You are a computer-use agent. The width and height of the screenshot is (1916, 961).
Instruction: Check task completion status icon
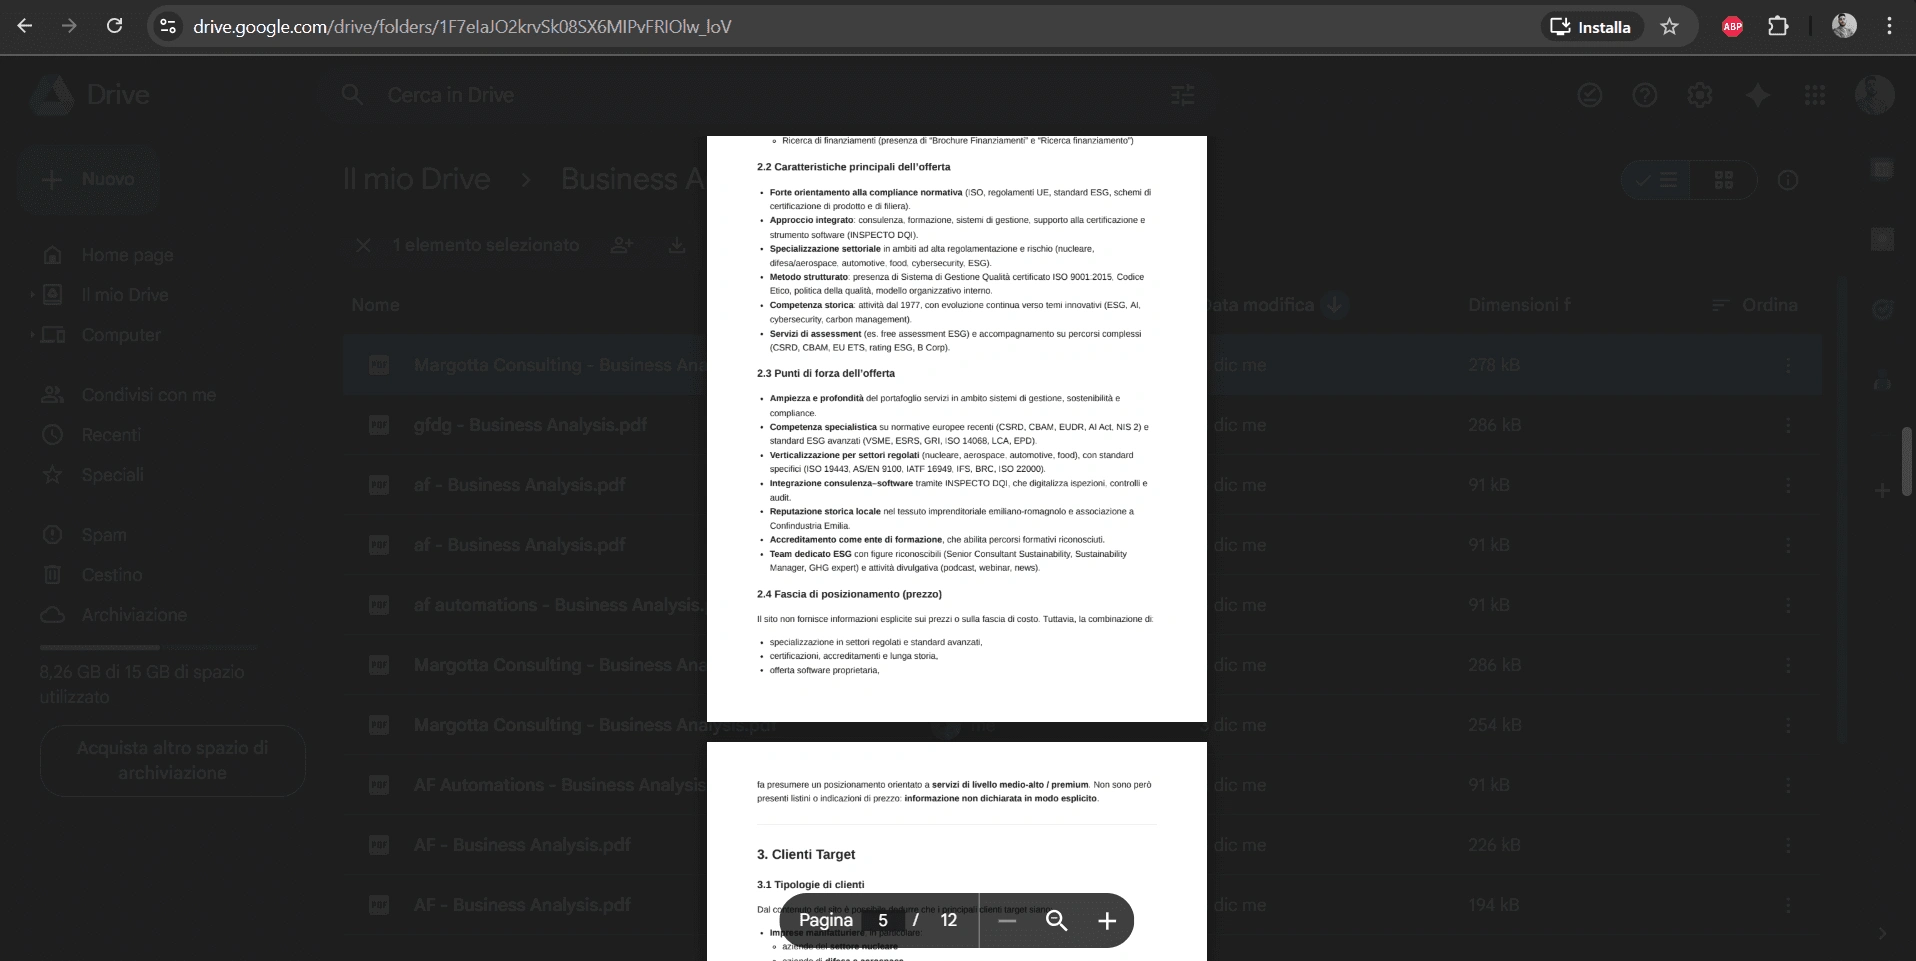1589,95
